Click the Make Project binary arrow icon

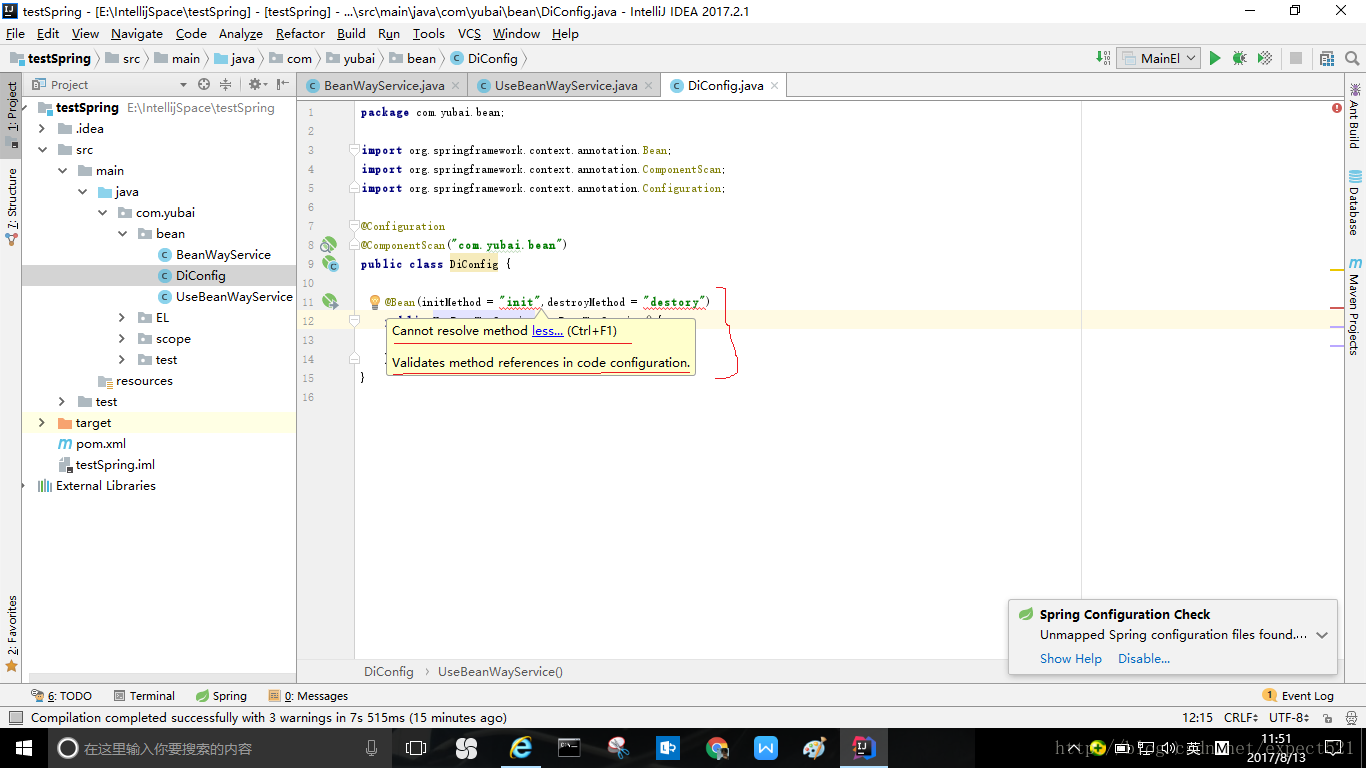1103,58
